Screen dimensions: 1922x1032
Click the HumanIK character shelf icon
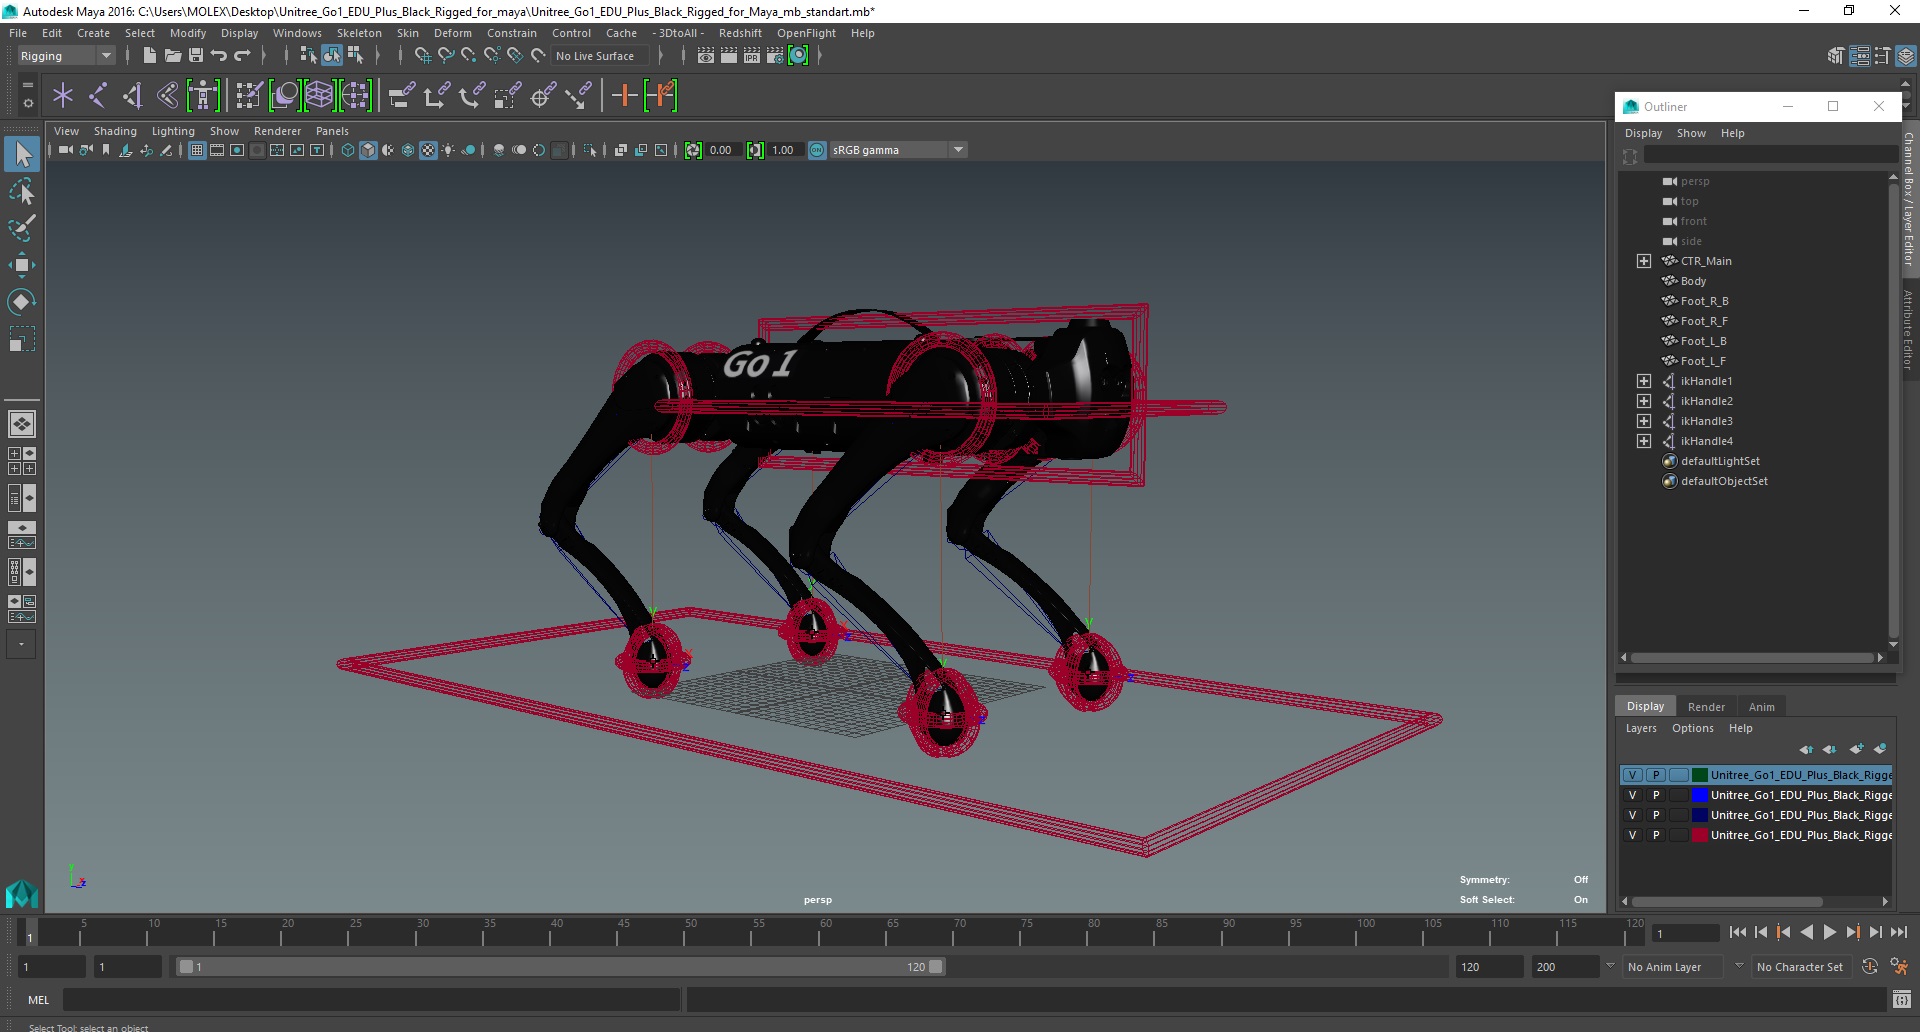203,96
